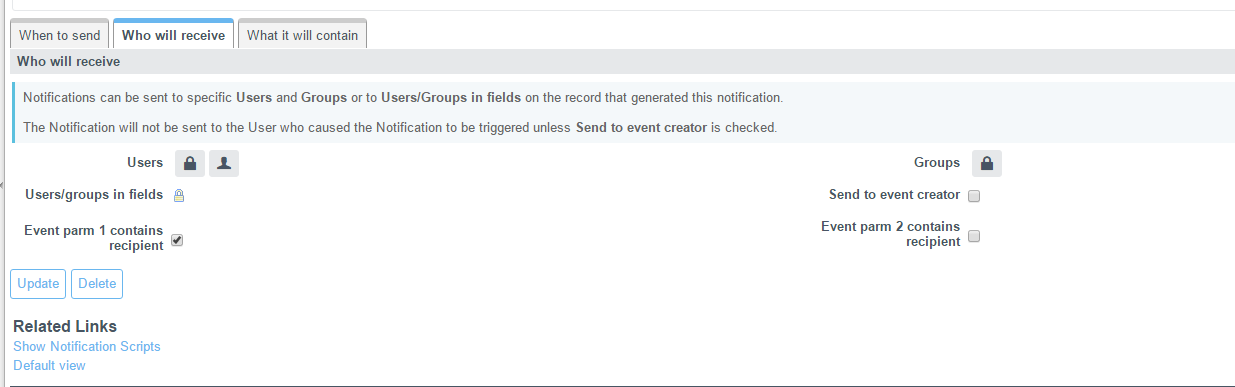
Task: Click the Users field label
Action: 145,163
